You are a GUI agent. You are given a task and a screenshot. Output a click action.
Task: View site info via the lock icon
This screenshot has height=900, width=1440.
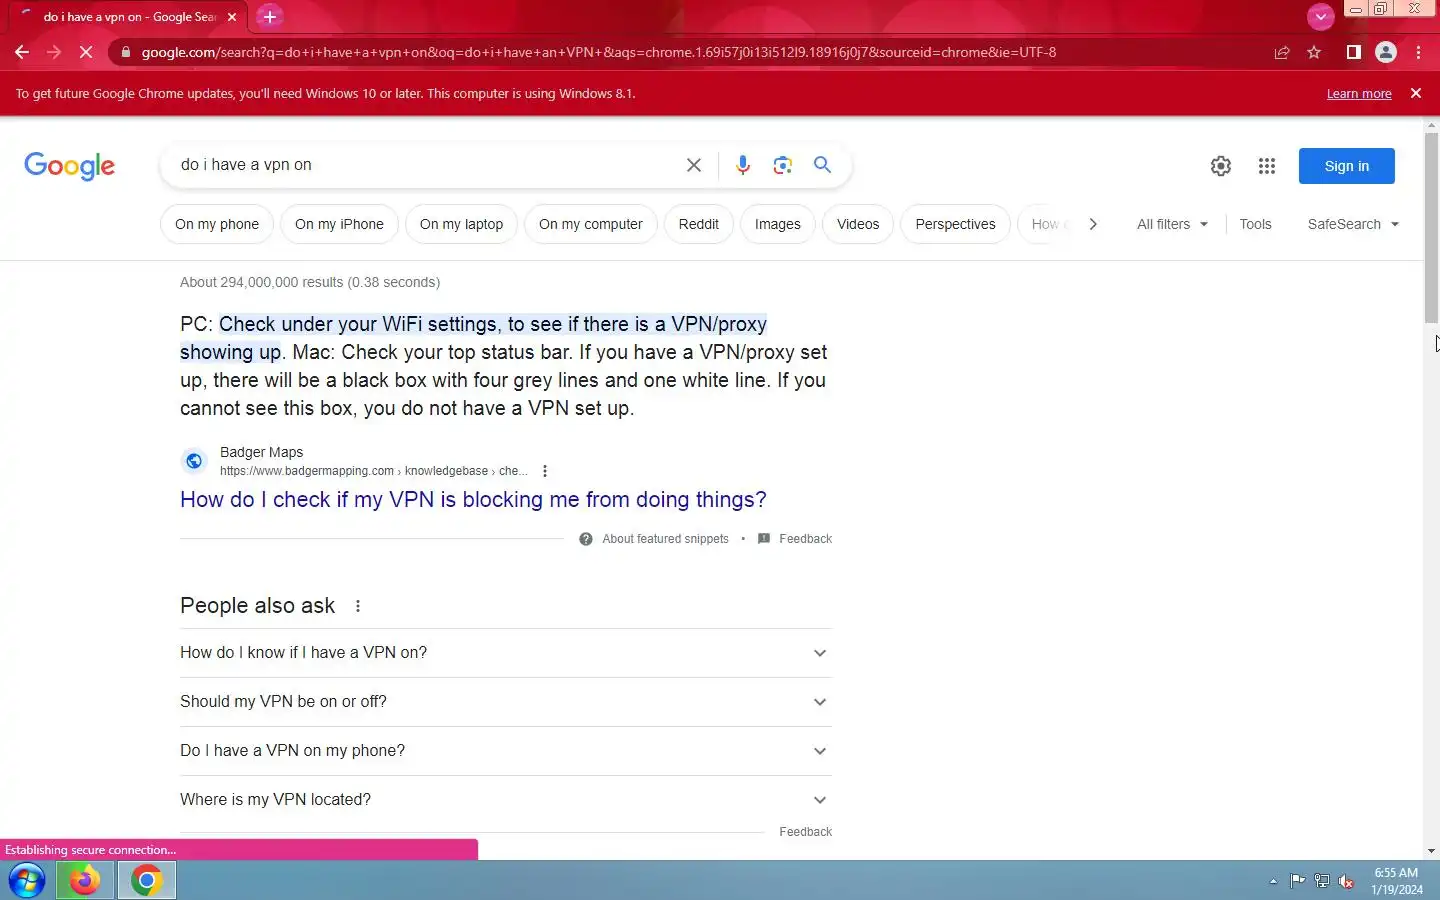coord(125,52)
